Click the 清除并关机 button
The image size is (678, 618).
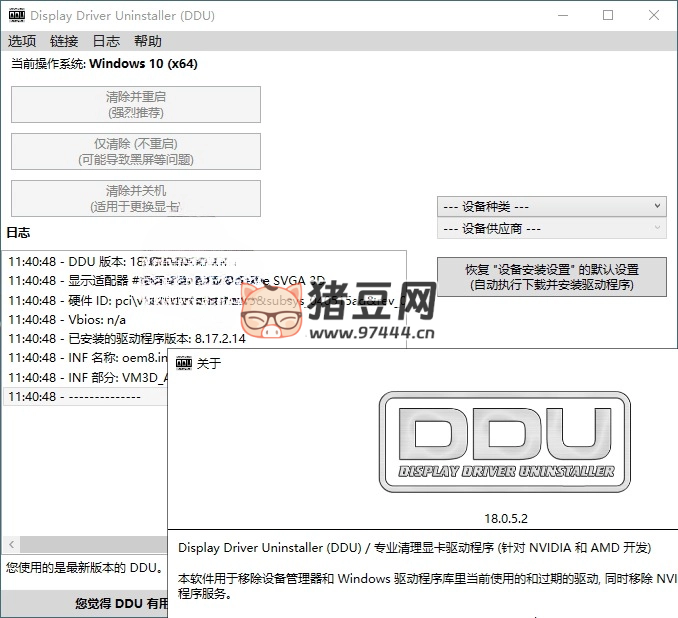click(x=136, y=198)
